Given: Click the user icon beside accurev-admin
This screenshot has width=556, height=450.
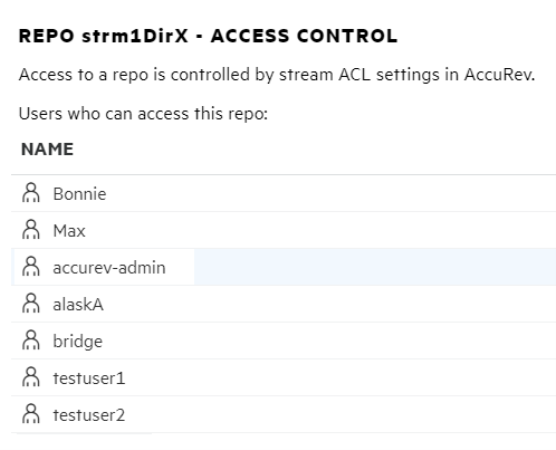Looking at the screenshot, I should tap(31, 267).
